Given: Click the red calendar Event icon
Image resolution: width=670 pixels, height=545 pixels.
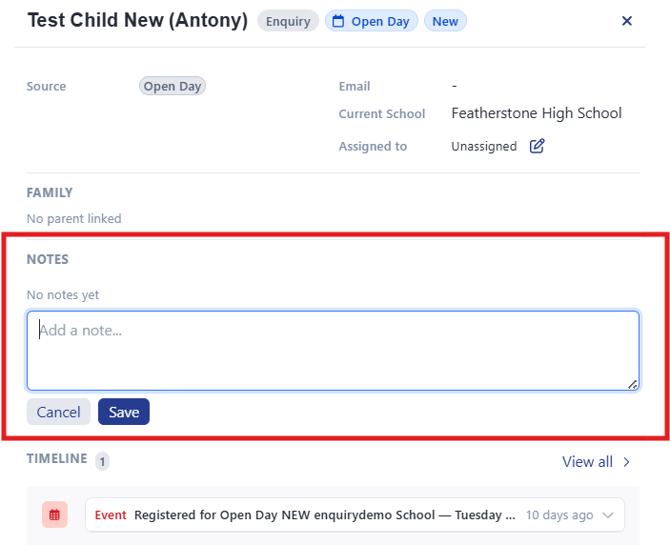Looking at the screenshot, I should coord(55,515).
